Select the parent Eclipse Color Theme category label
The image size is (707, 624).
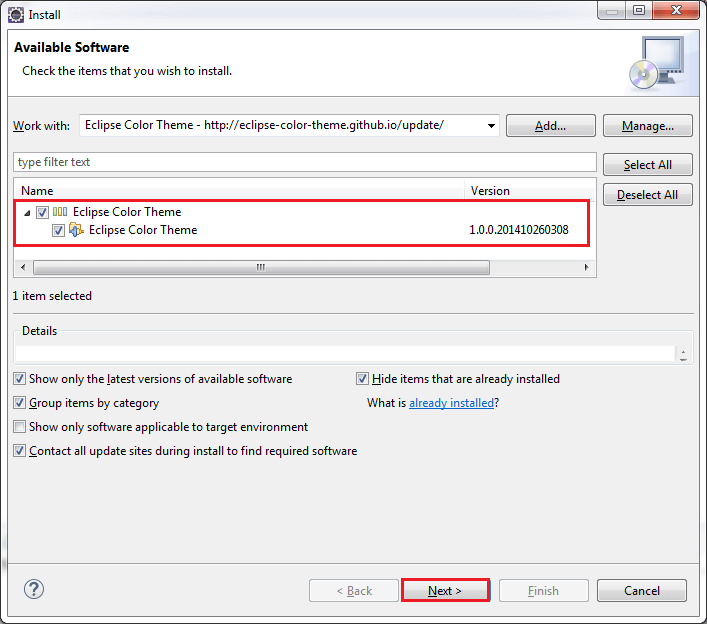(127, 212)
